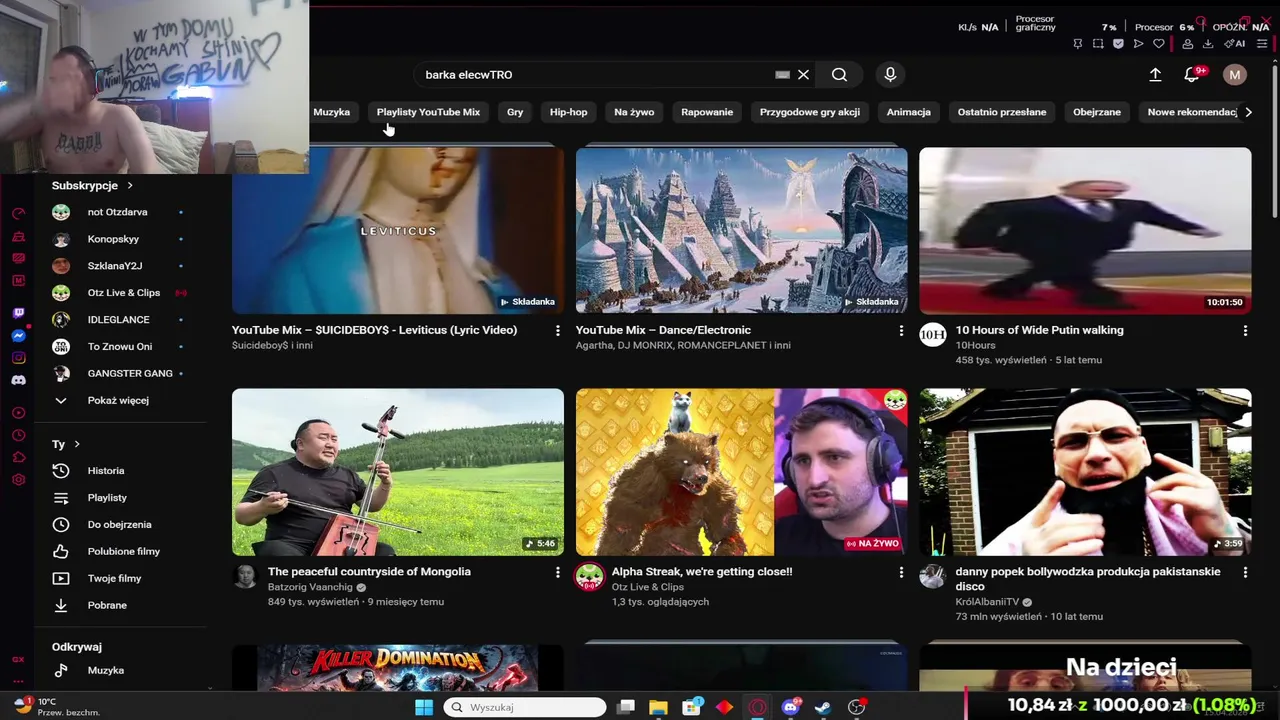Open Discord in the Opera GX sidebar

18,380
